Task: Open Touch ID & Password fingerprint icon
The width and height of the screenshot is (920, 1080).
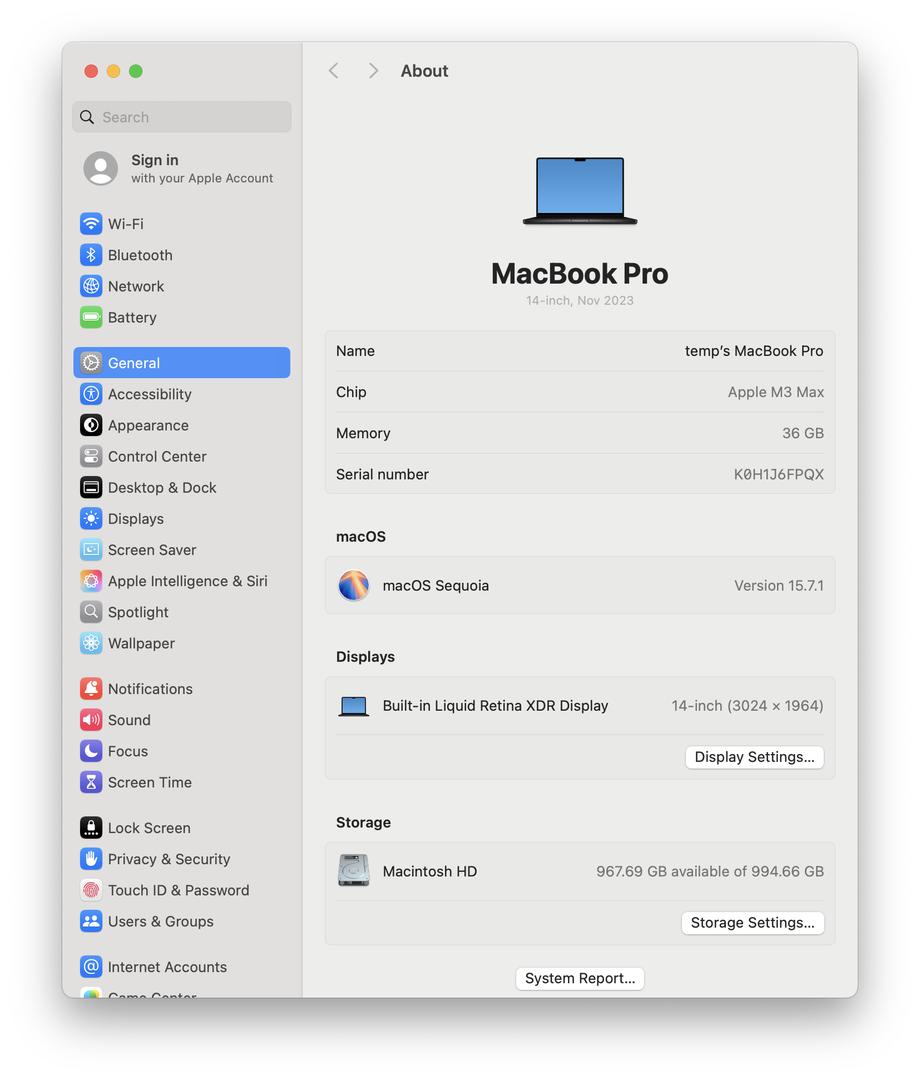Action: pyautogui.click(x=91, y=890)
